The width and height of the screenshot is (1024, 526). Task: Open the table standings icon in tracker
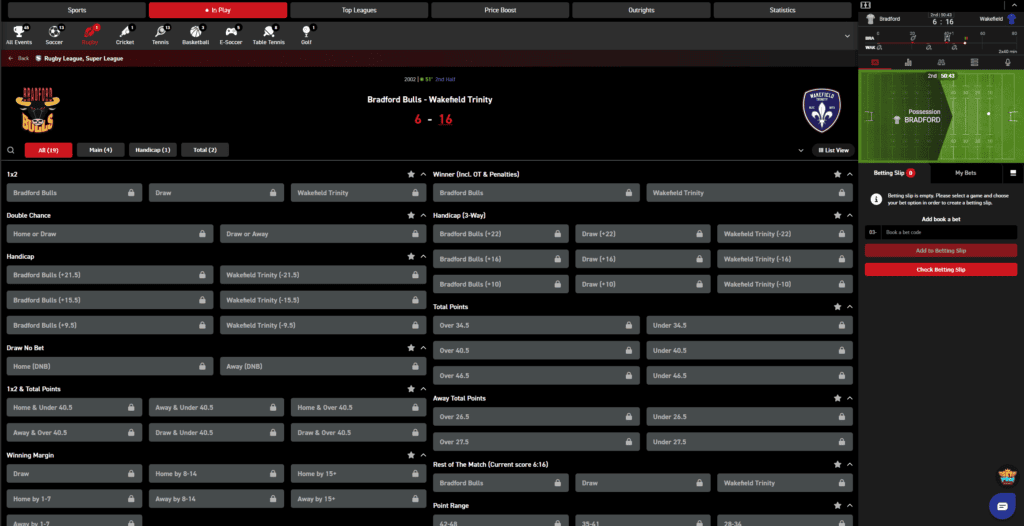tap(974, 63)
